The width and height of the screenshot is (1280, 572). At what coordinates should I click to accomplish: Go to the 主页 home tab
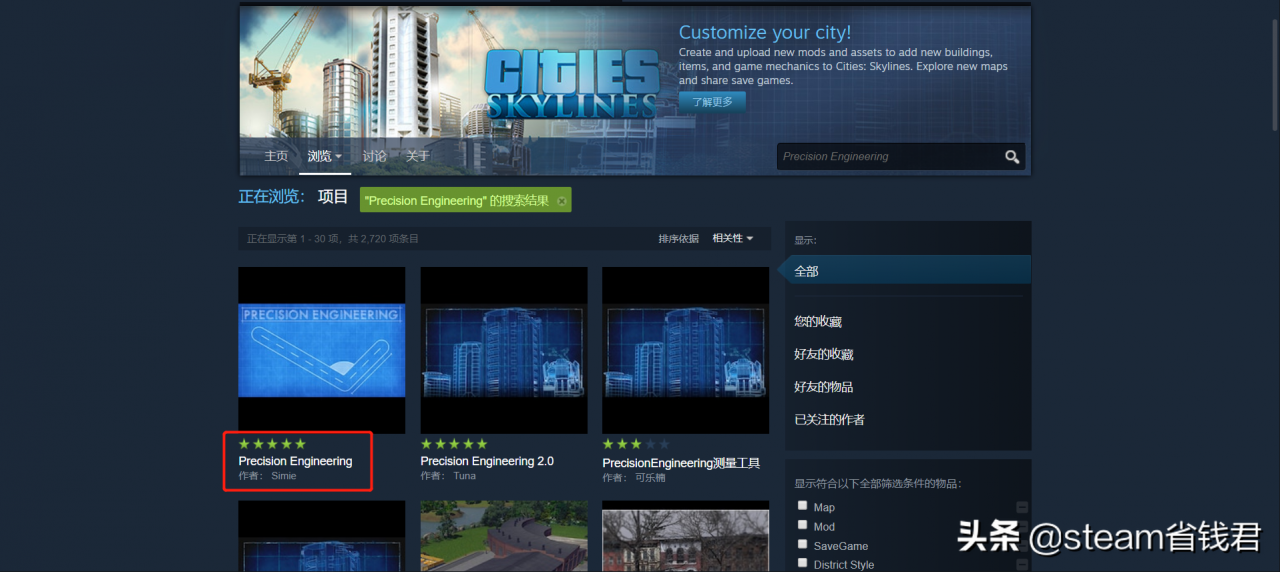click(276, 156)
